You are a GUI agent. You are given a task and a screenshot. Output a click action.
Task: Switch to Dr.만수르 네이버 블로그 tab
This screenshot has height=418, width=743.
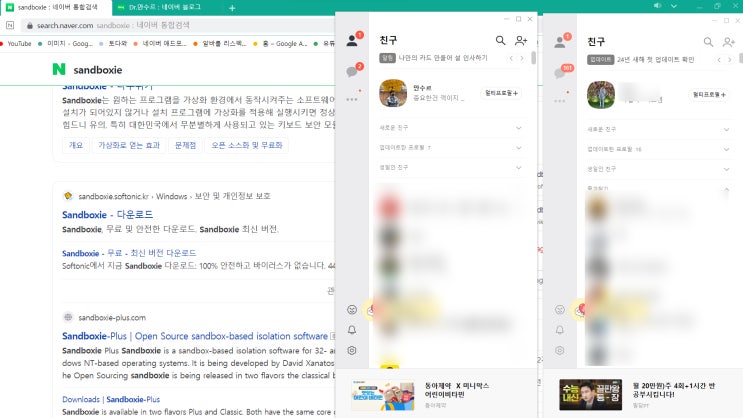point(165,8)
